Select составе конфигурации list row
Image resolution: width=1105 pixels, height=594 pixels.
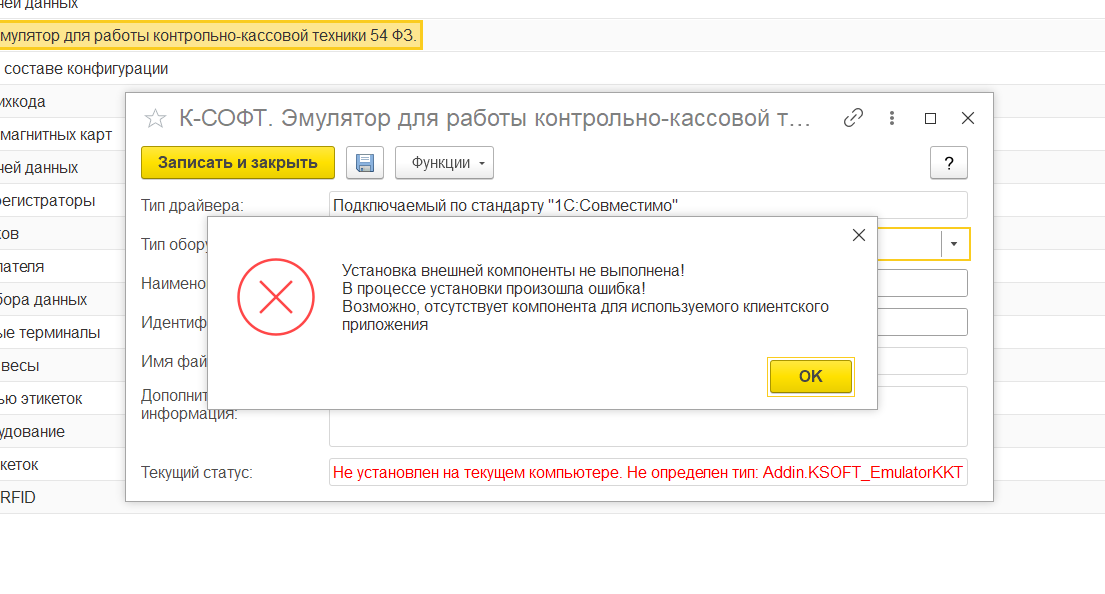pyautogui.click(x=86, y=69)
